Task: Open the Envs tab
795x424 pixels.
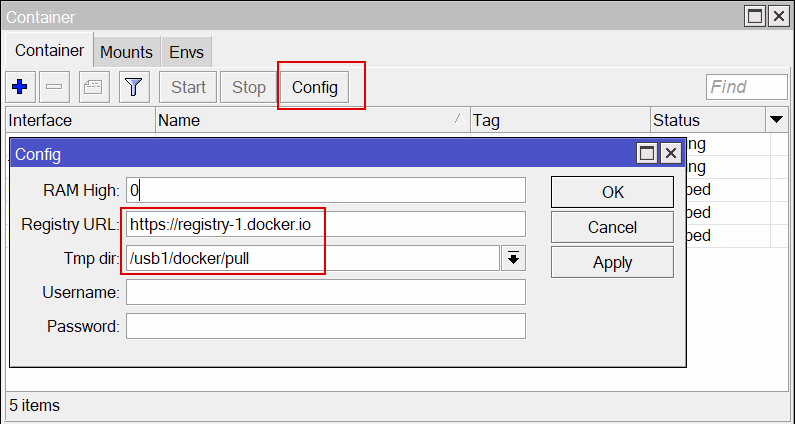Action: [x=185, y=52]
